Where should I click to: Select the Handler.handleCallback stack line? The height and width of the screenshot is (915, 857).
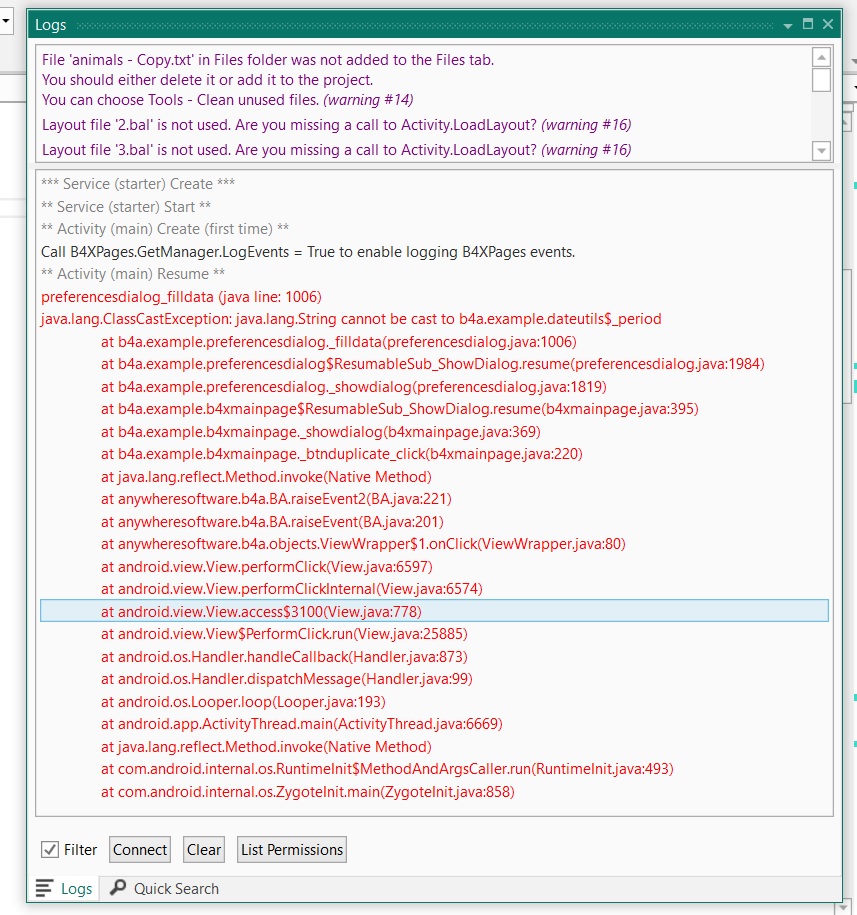point(284,656)
